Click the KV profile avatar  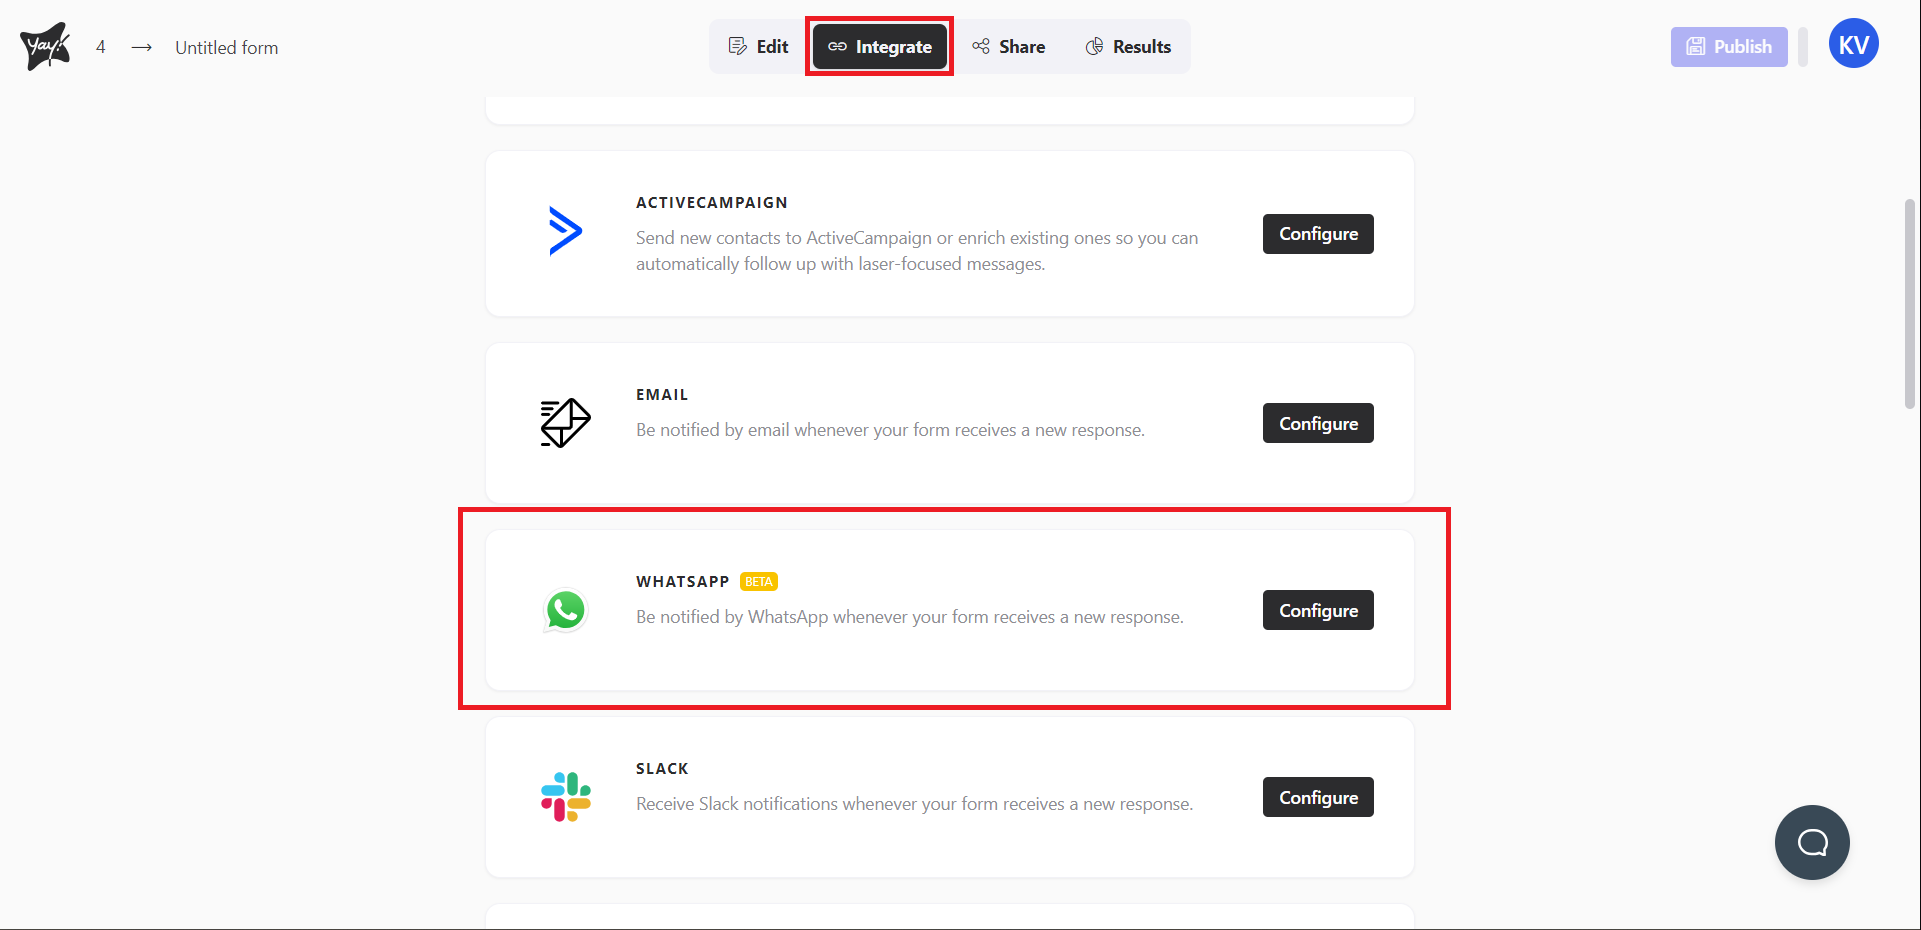coord(1854,43)
